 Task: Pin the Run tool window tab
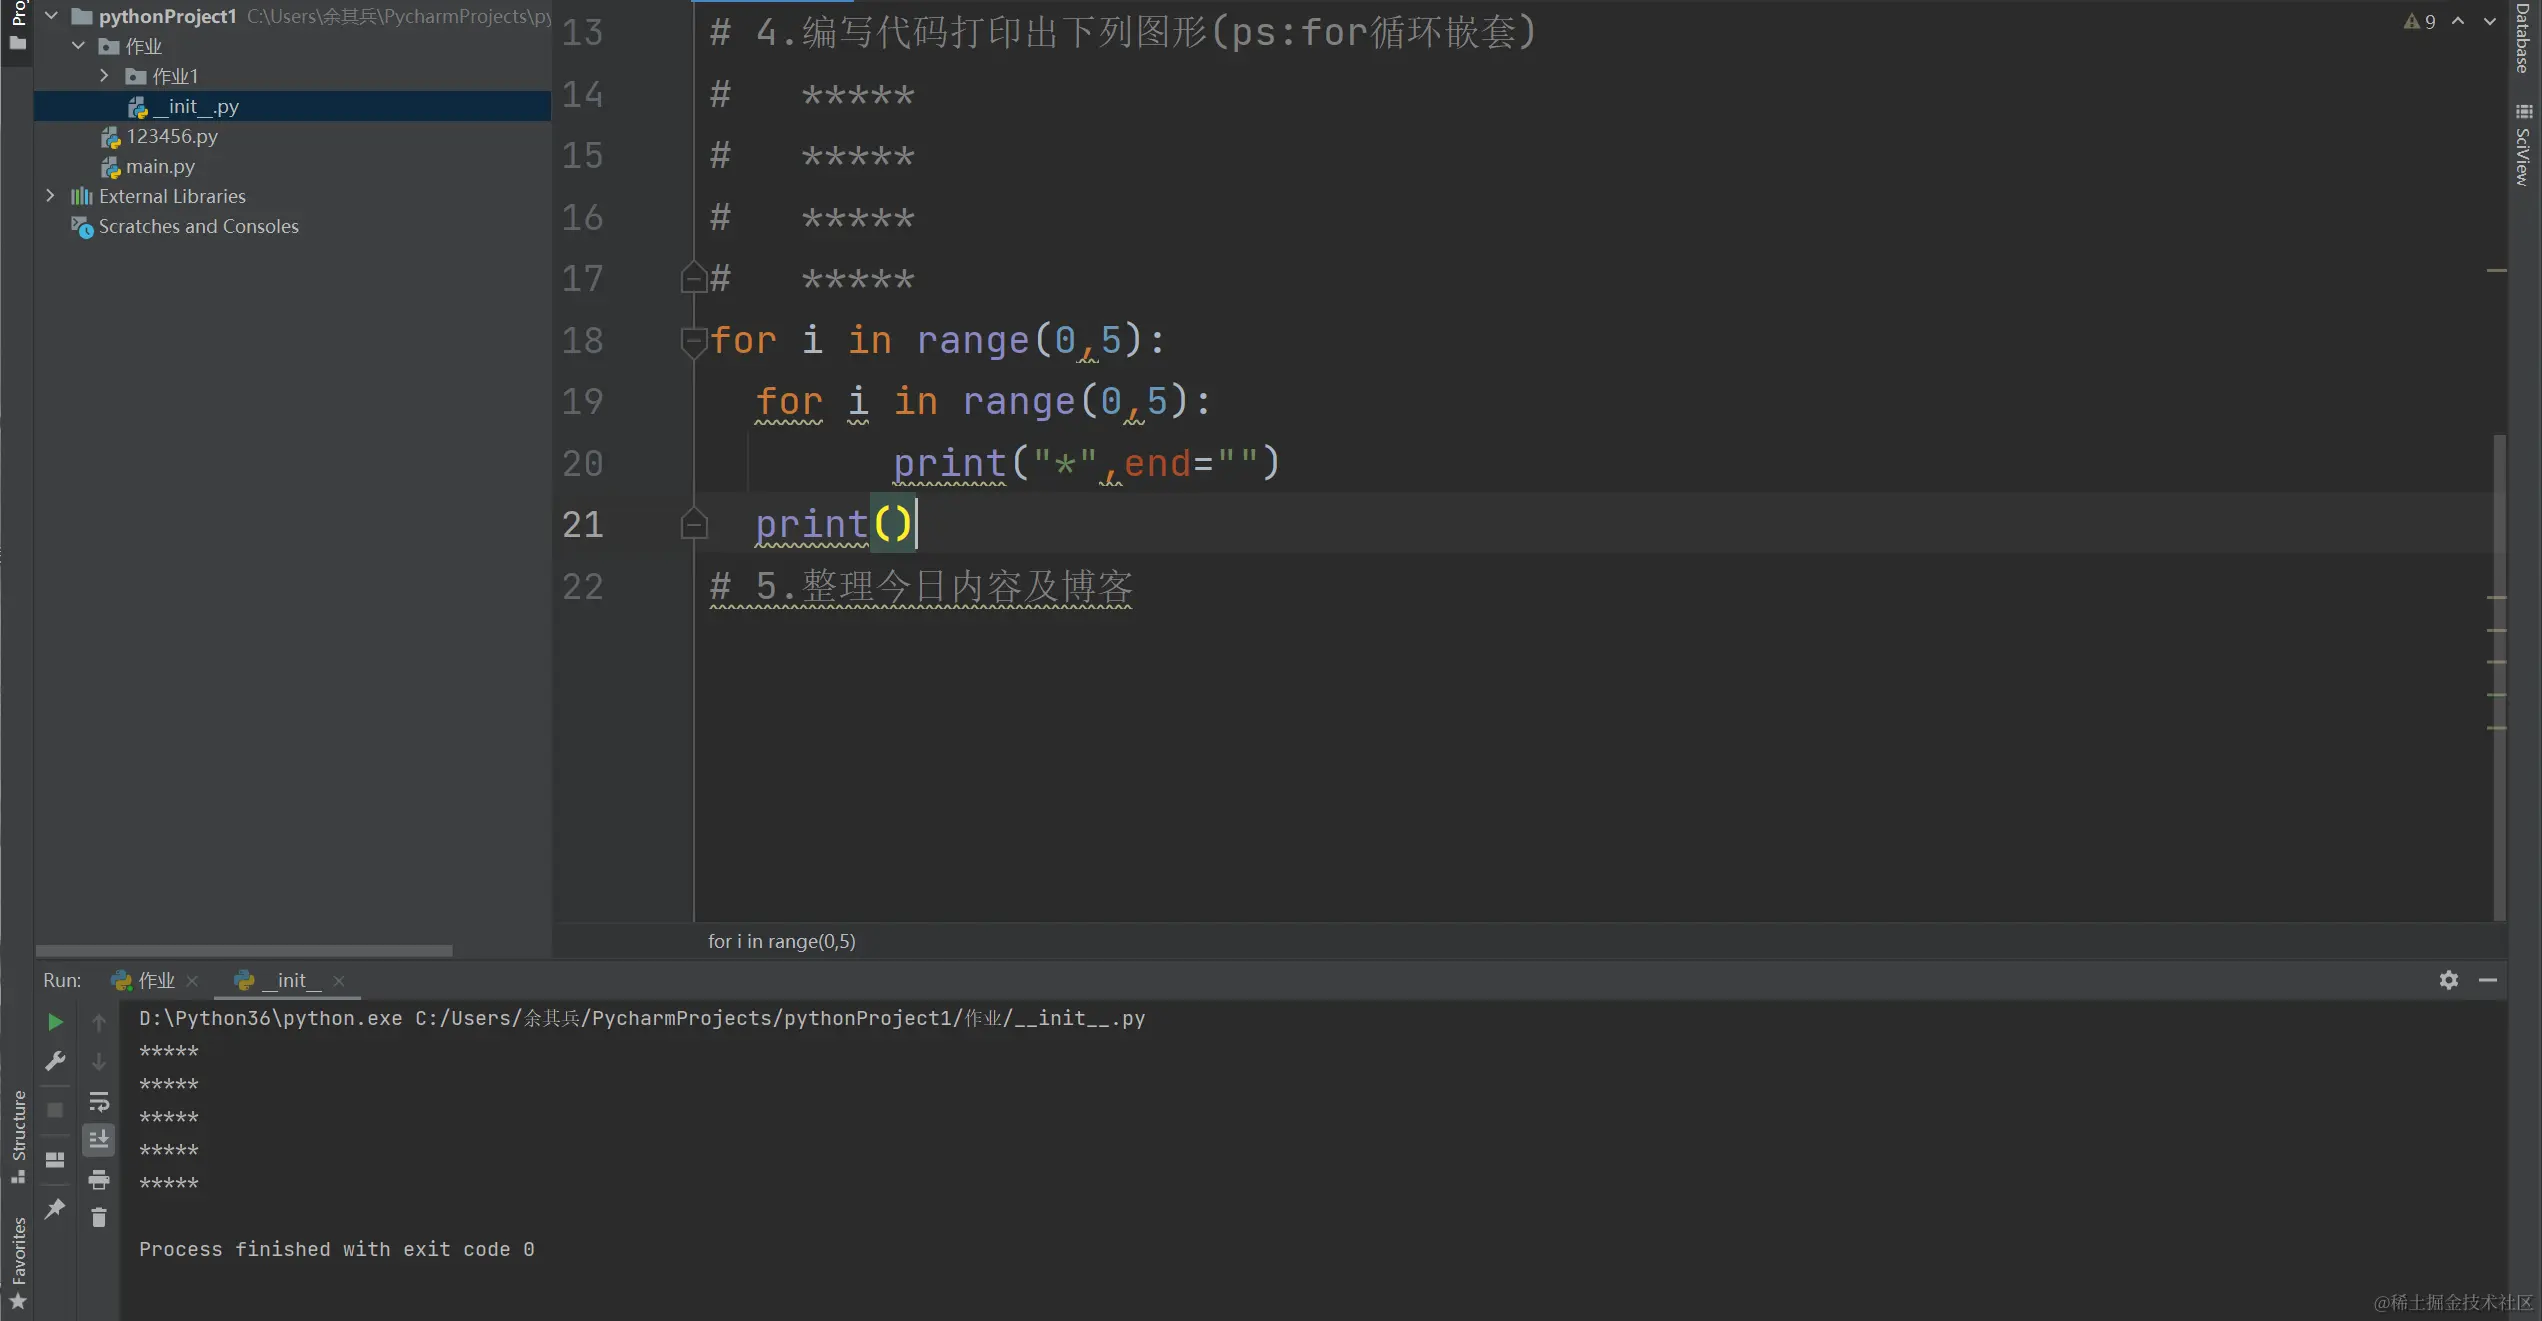[55, 1209]
